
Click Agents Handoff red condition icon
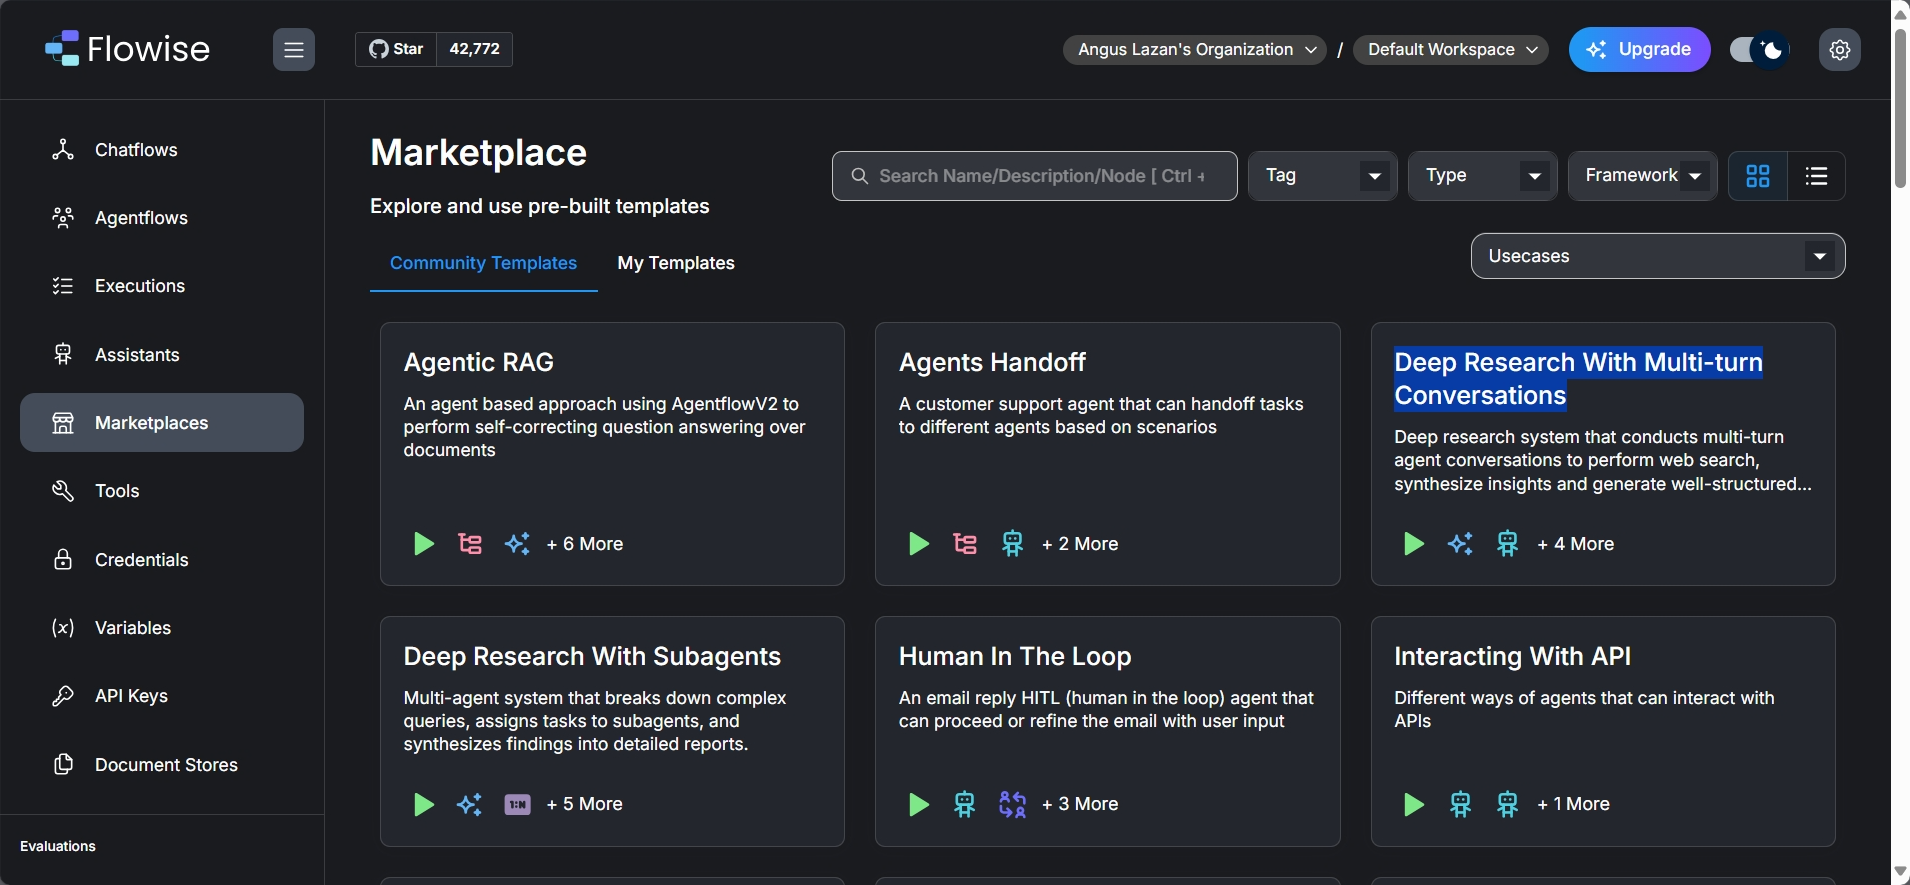(965, 544)
